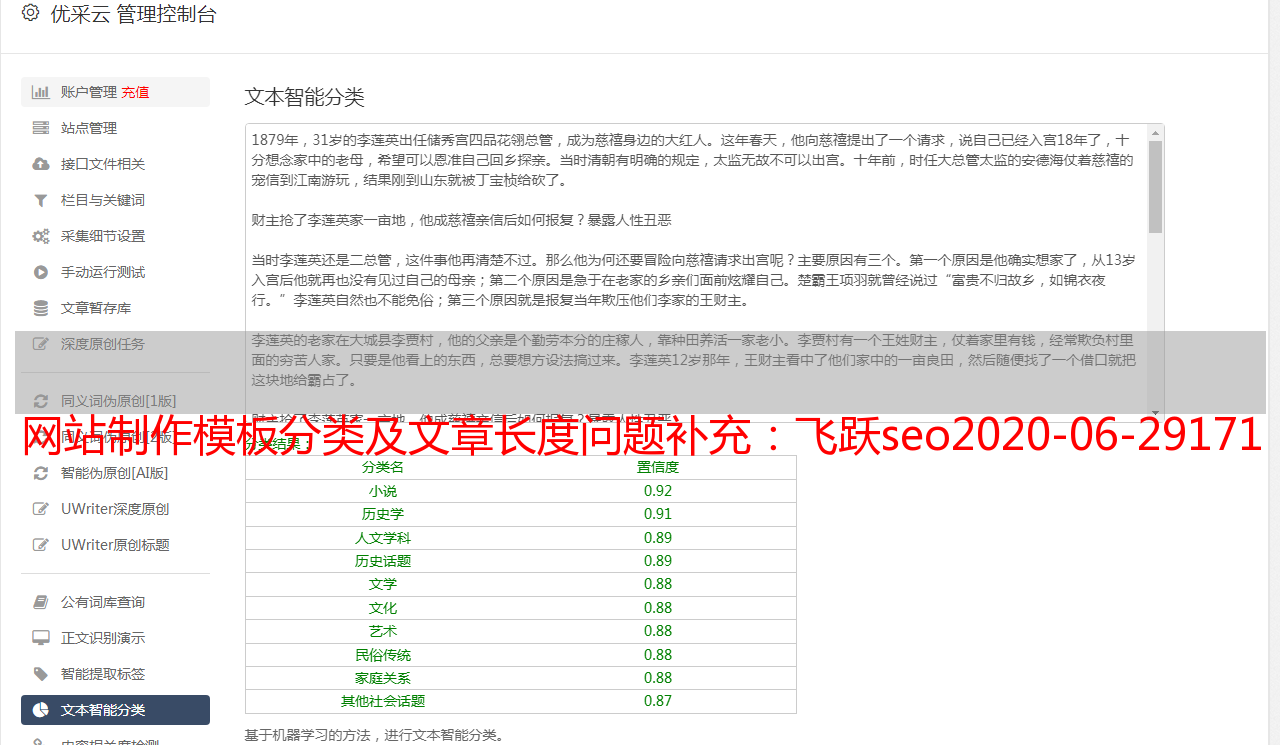The width and height of the screenshot is (1280, 745).
Task: Click the monitor icon for 正文识别演示
Action: [x=41, y=638]
